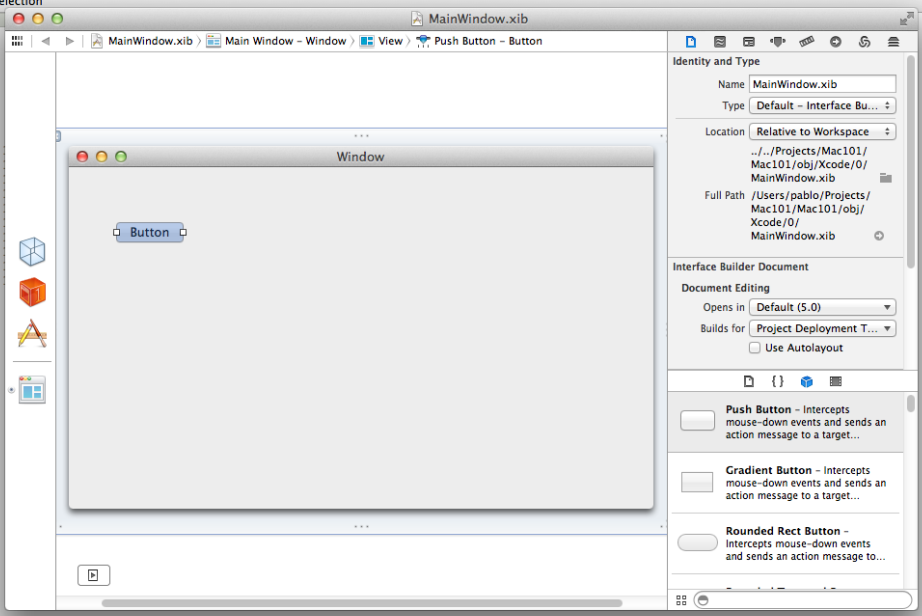Open the Quick Help inspector
The height and width of the screenshot is (616, 922).
719,41
